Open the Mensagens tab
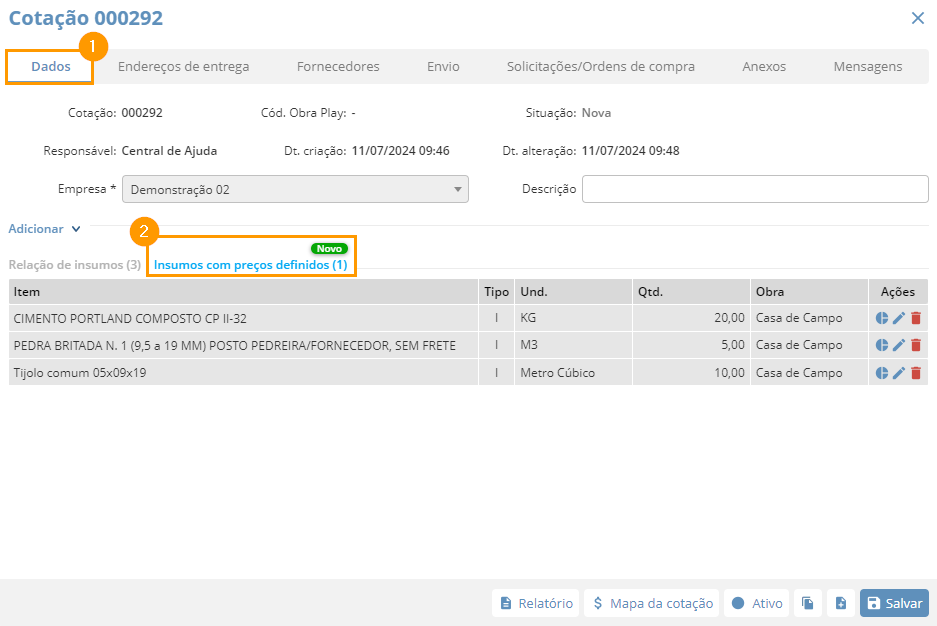The width and height of the screenshot is (937, 626). pyautogui.click(x=868, y=66)
